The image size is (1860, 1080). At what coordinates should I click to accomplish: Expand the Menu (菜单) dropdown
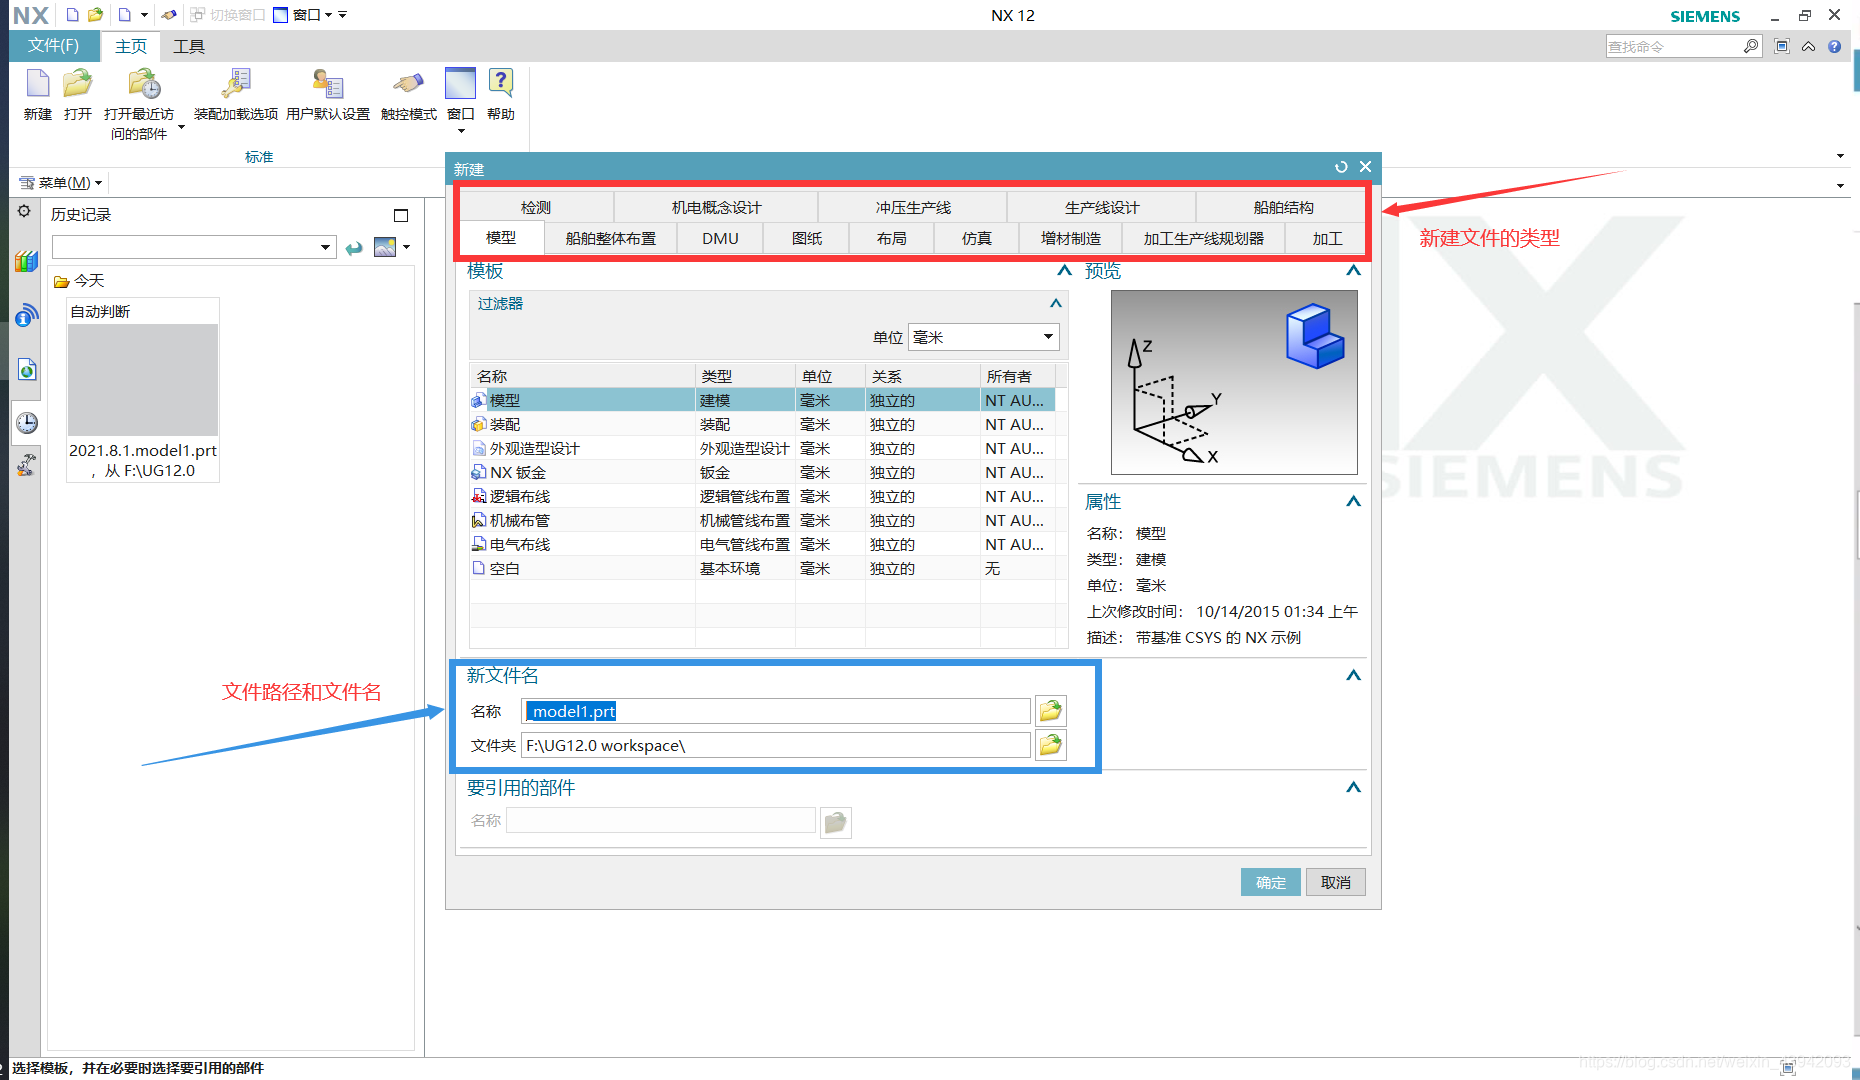click(x=62, y=183)
